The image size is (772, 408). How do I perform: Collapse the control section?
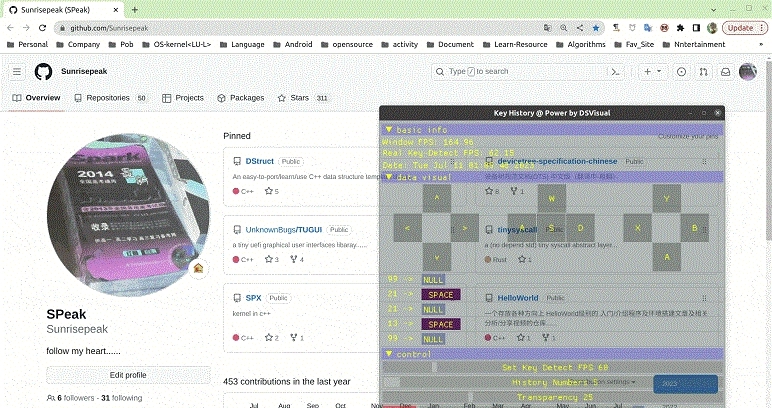(x=388, y=354)
